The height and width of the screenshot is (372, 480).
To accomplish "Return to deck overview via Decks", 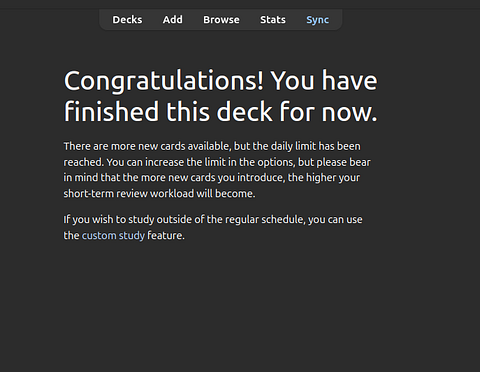I will (x=127, y=20).
